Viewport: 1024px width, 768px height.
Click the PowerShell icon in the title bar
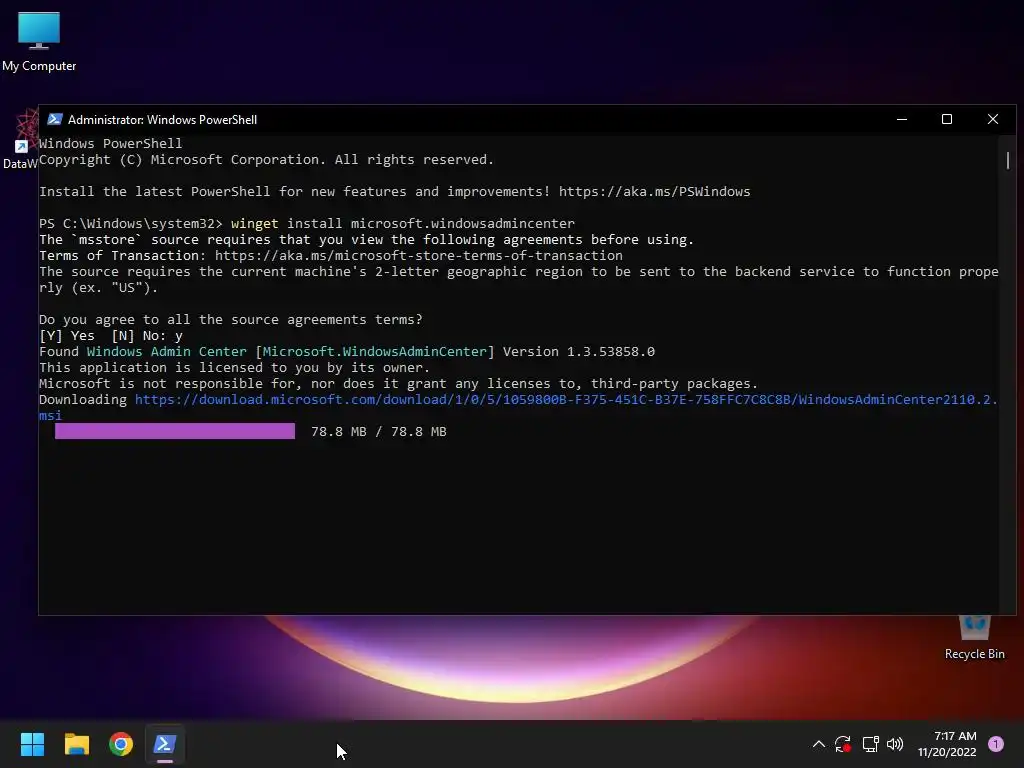point(55,119)
